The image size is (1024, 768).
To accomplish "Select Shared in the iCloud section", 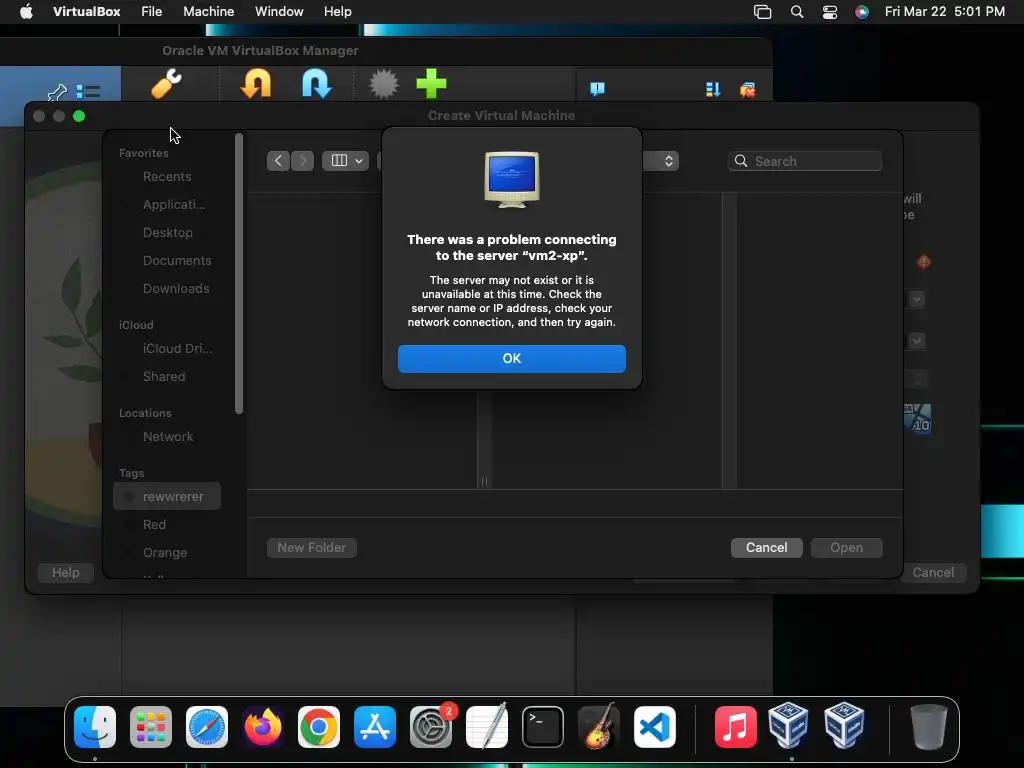I will 164,377.
